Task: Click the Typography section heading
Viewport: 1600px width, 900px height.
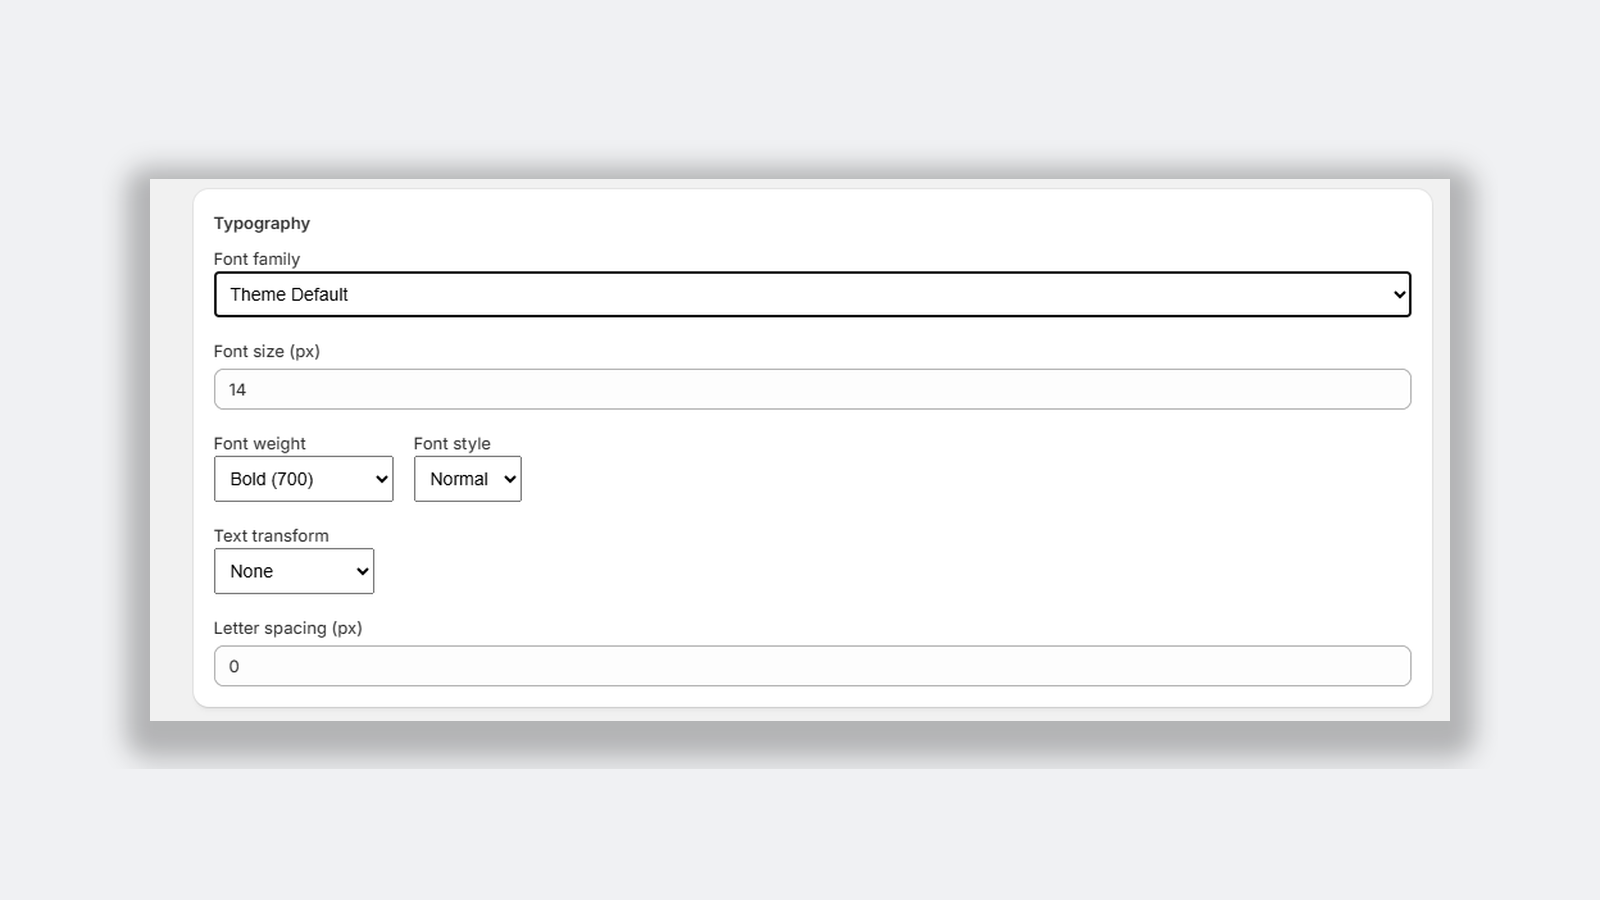Action: point(261,223)
